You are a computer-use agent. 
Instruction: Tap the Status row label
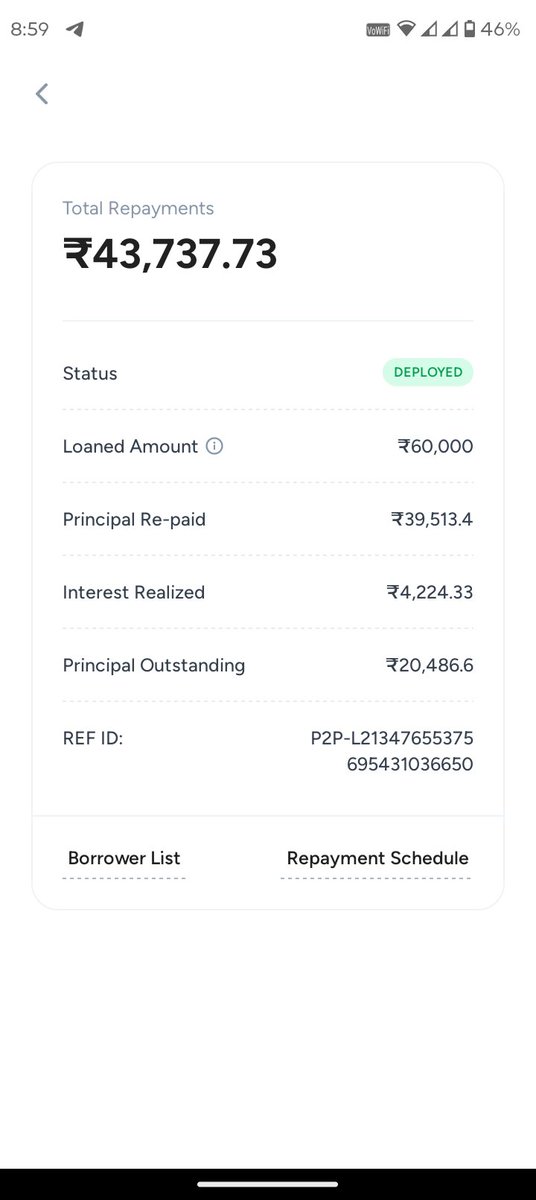[x=90, y=373]
